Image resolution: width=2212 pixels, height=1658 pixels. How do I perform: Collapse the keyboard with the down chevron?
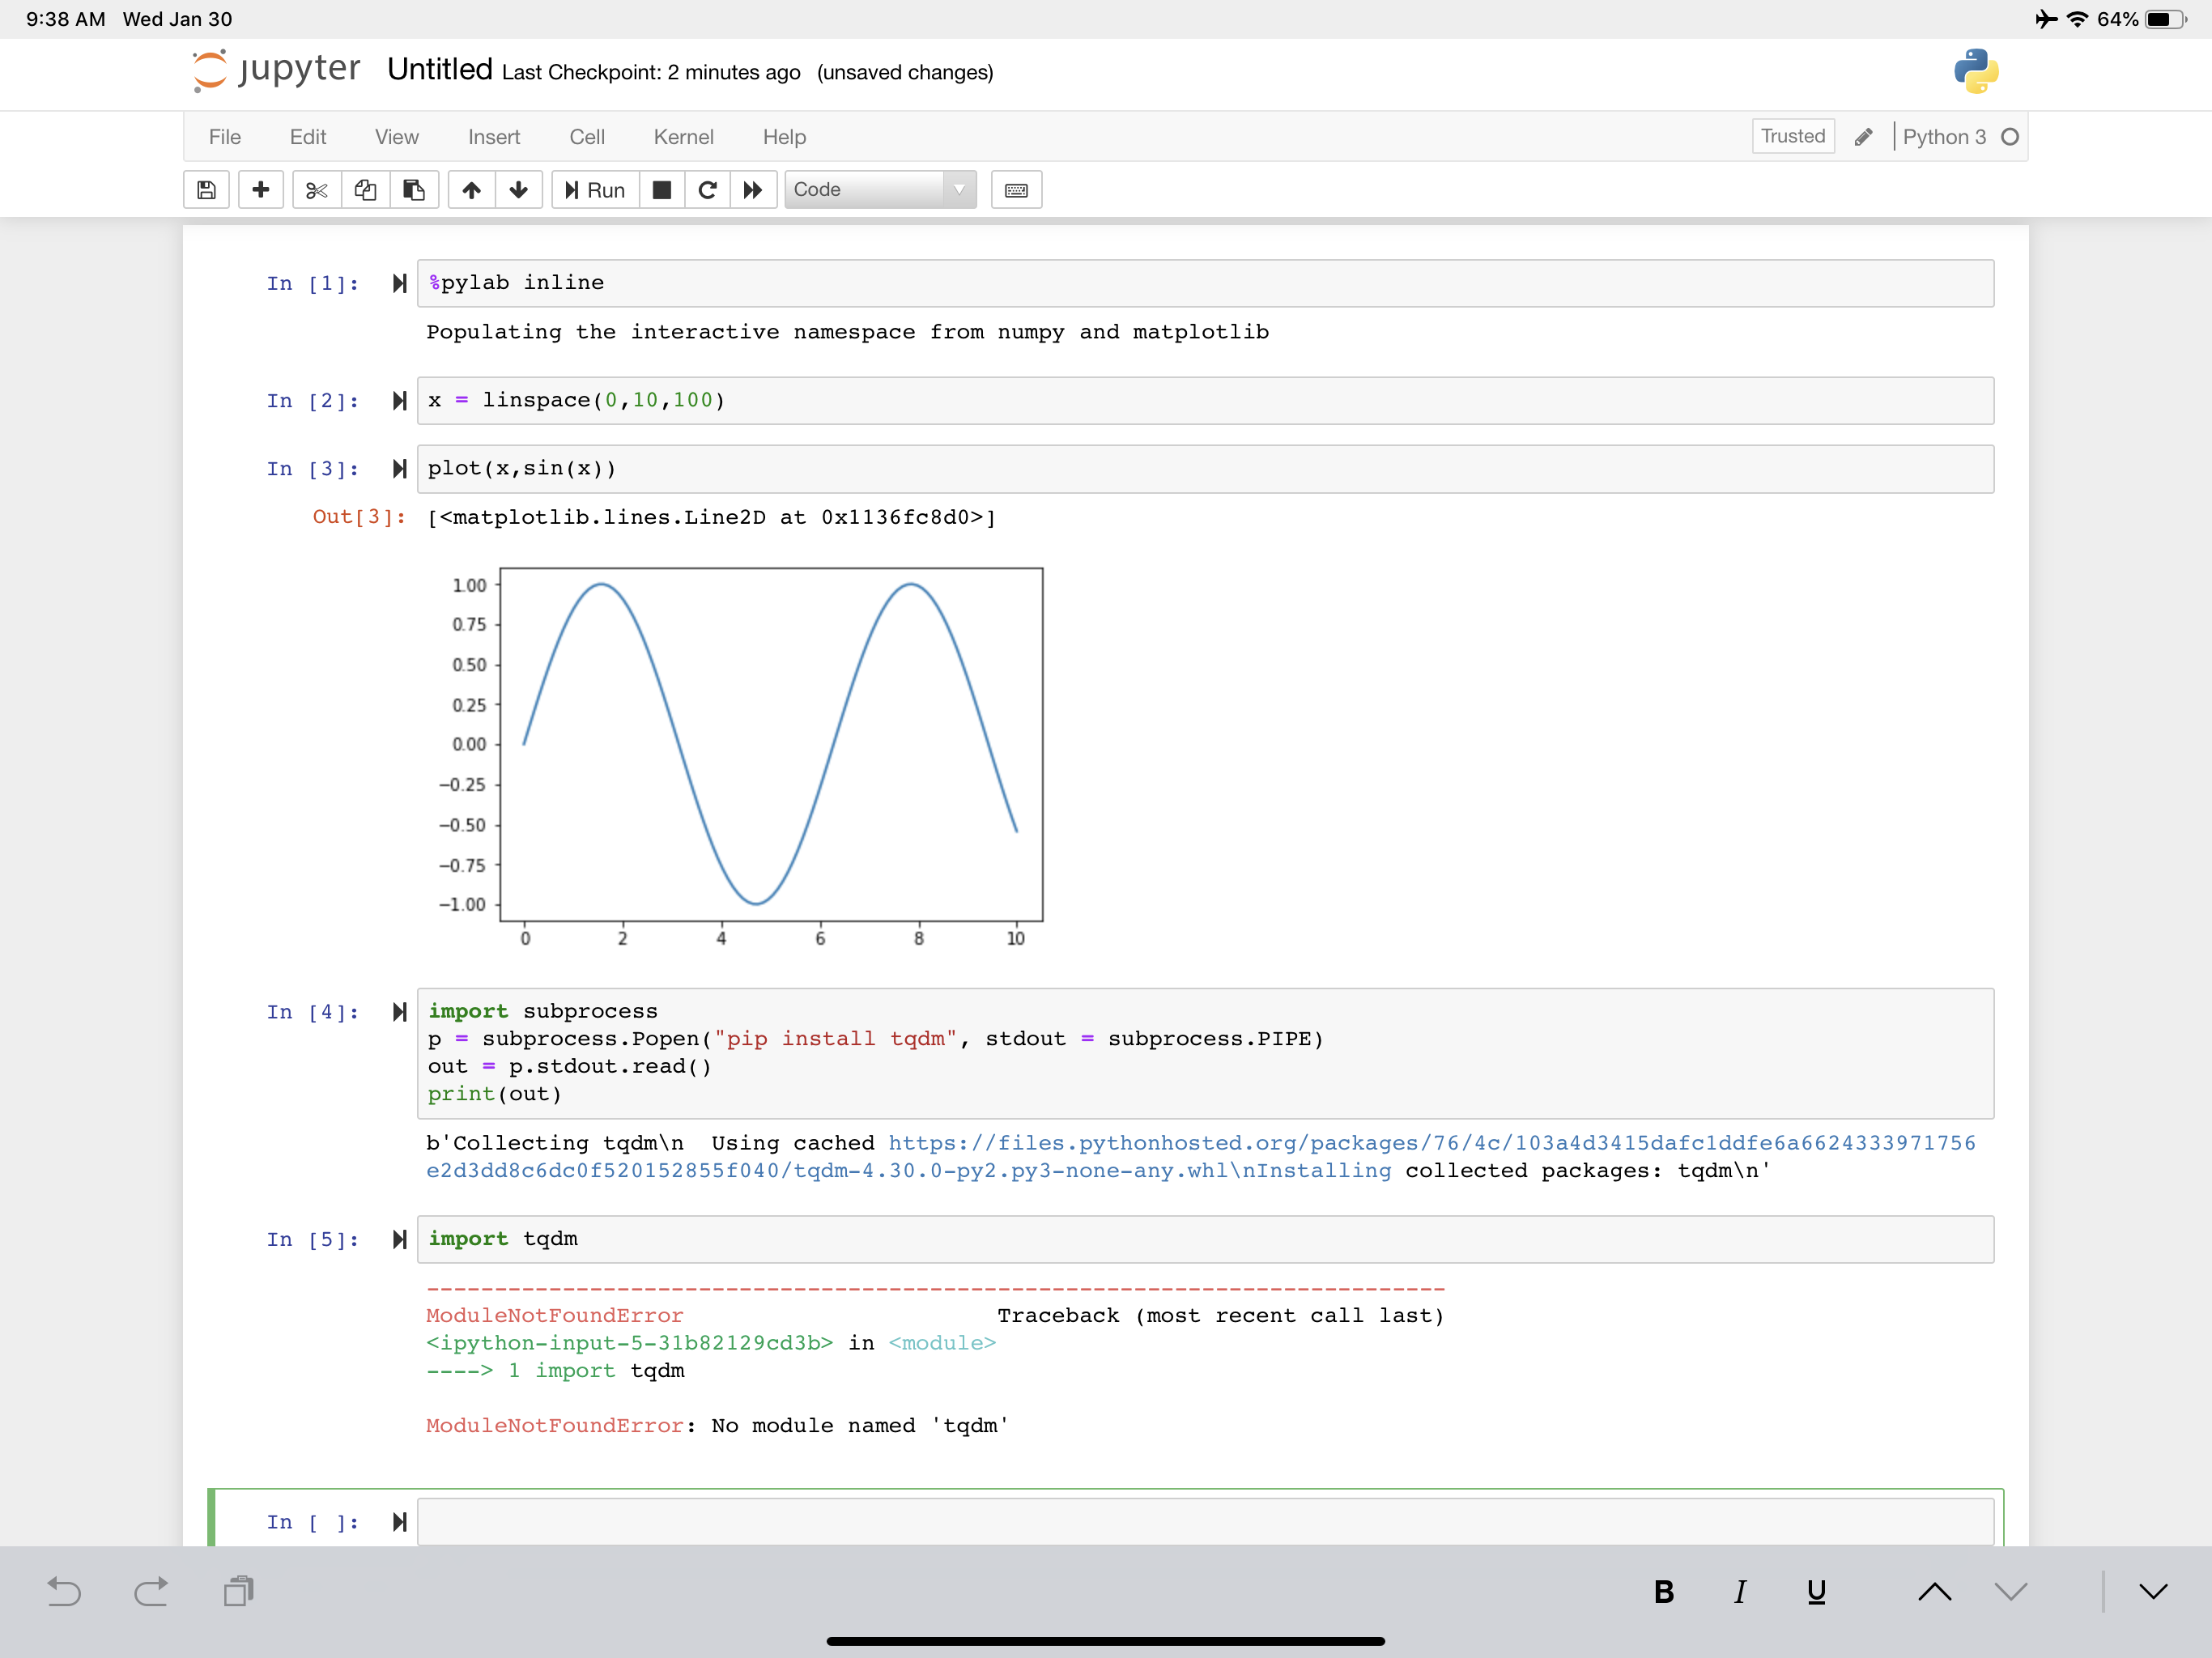coord(2152,1592)
